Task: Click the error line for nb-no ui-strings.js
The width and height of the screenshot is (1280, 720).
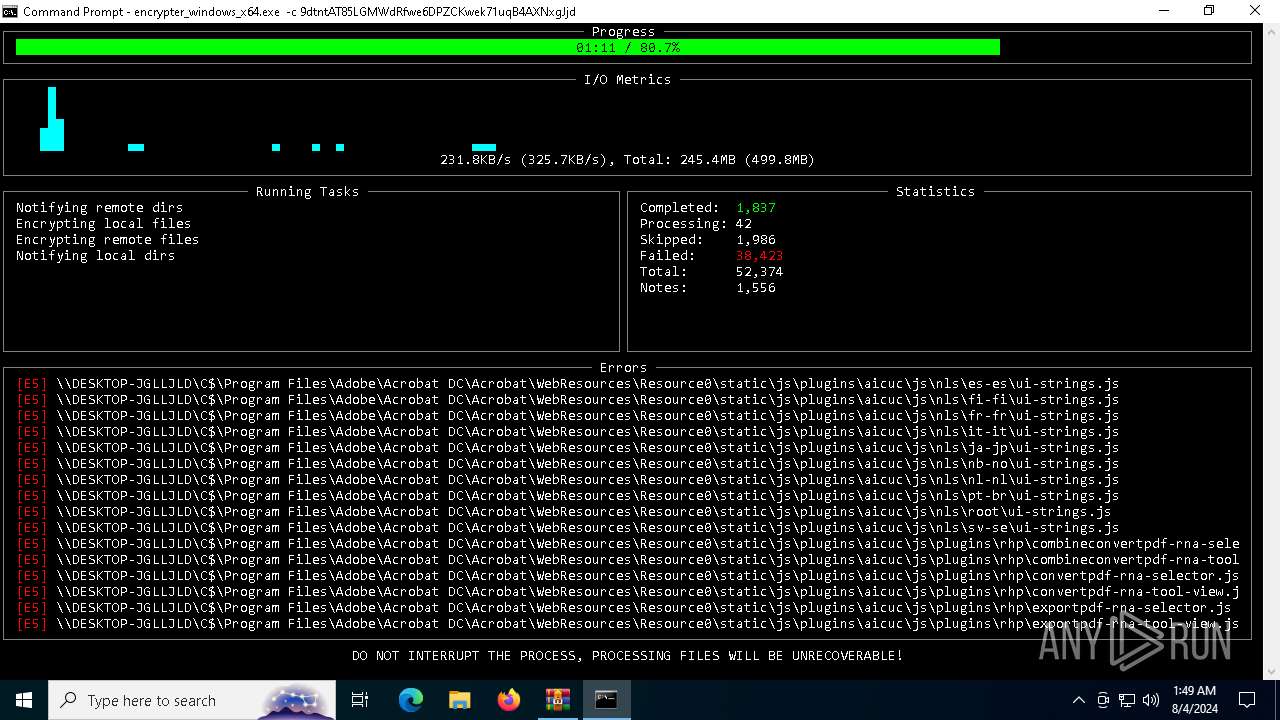Action: coord(568,463)
